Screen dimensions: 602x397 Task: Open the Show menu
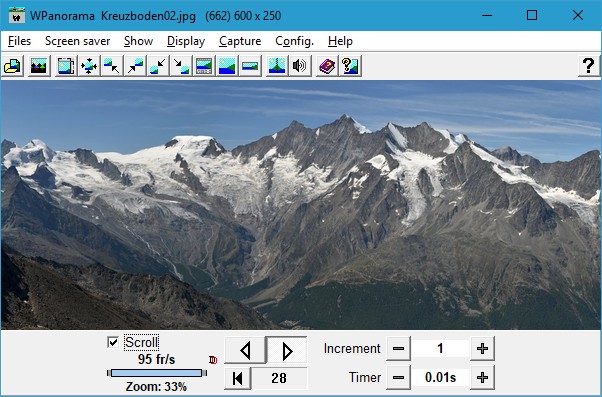pyautogui.click(x=139, y=41)
